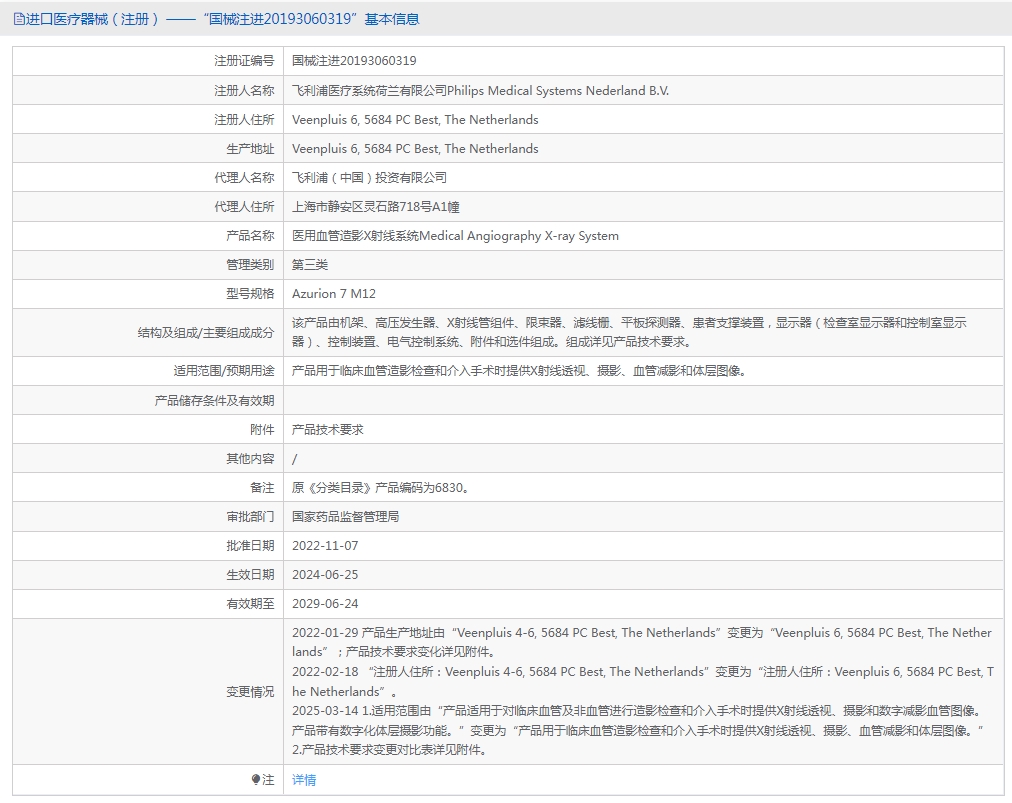Click the 型号规格 label
Screen dimensions: 1012x803
(x=250, y=294)
